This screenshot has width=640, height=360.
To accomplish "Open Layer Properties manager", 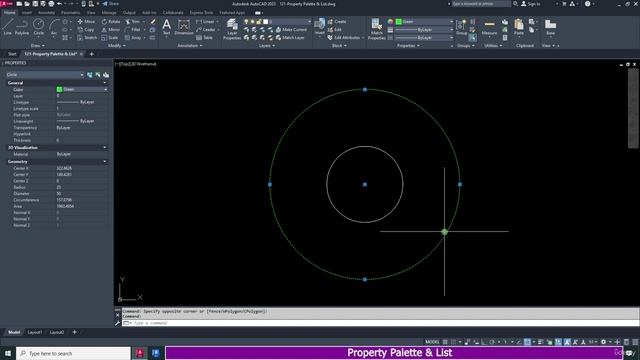I will point(232,29).
